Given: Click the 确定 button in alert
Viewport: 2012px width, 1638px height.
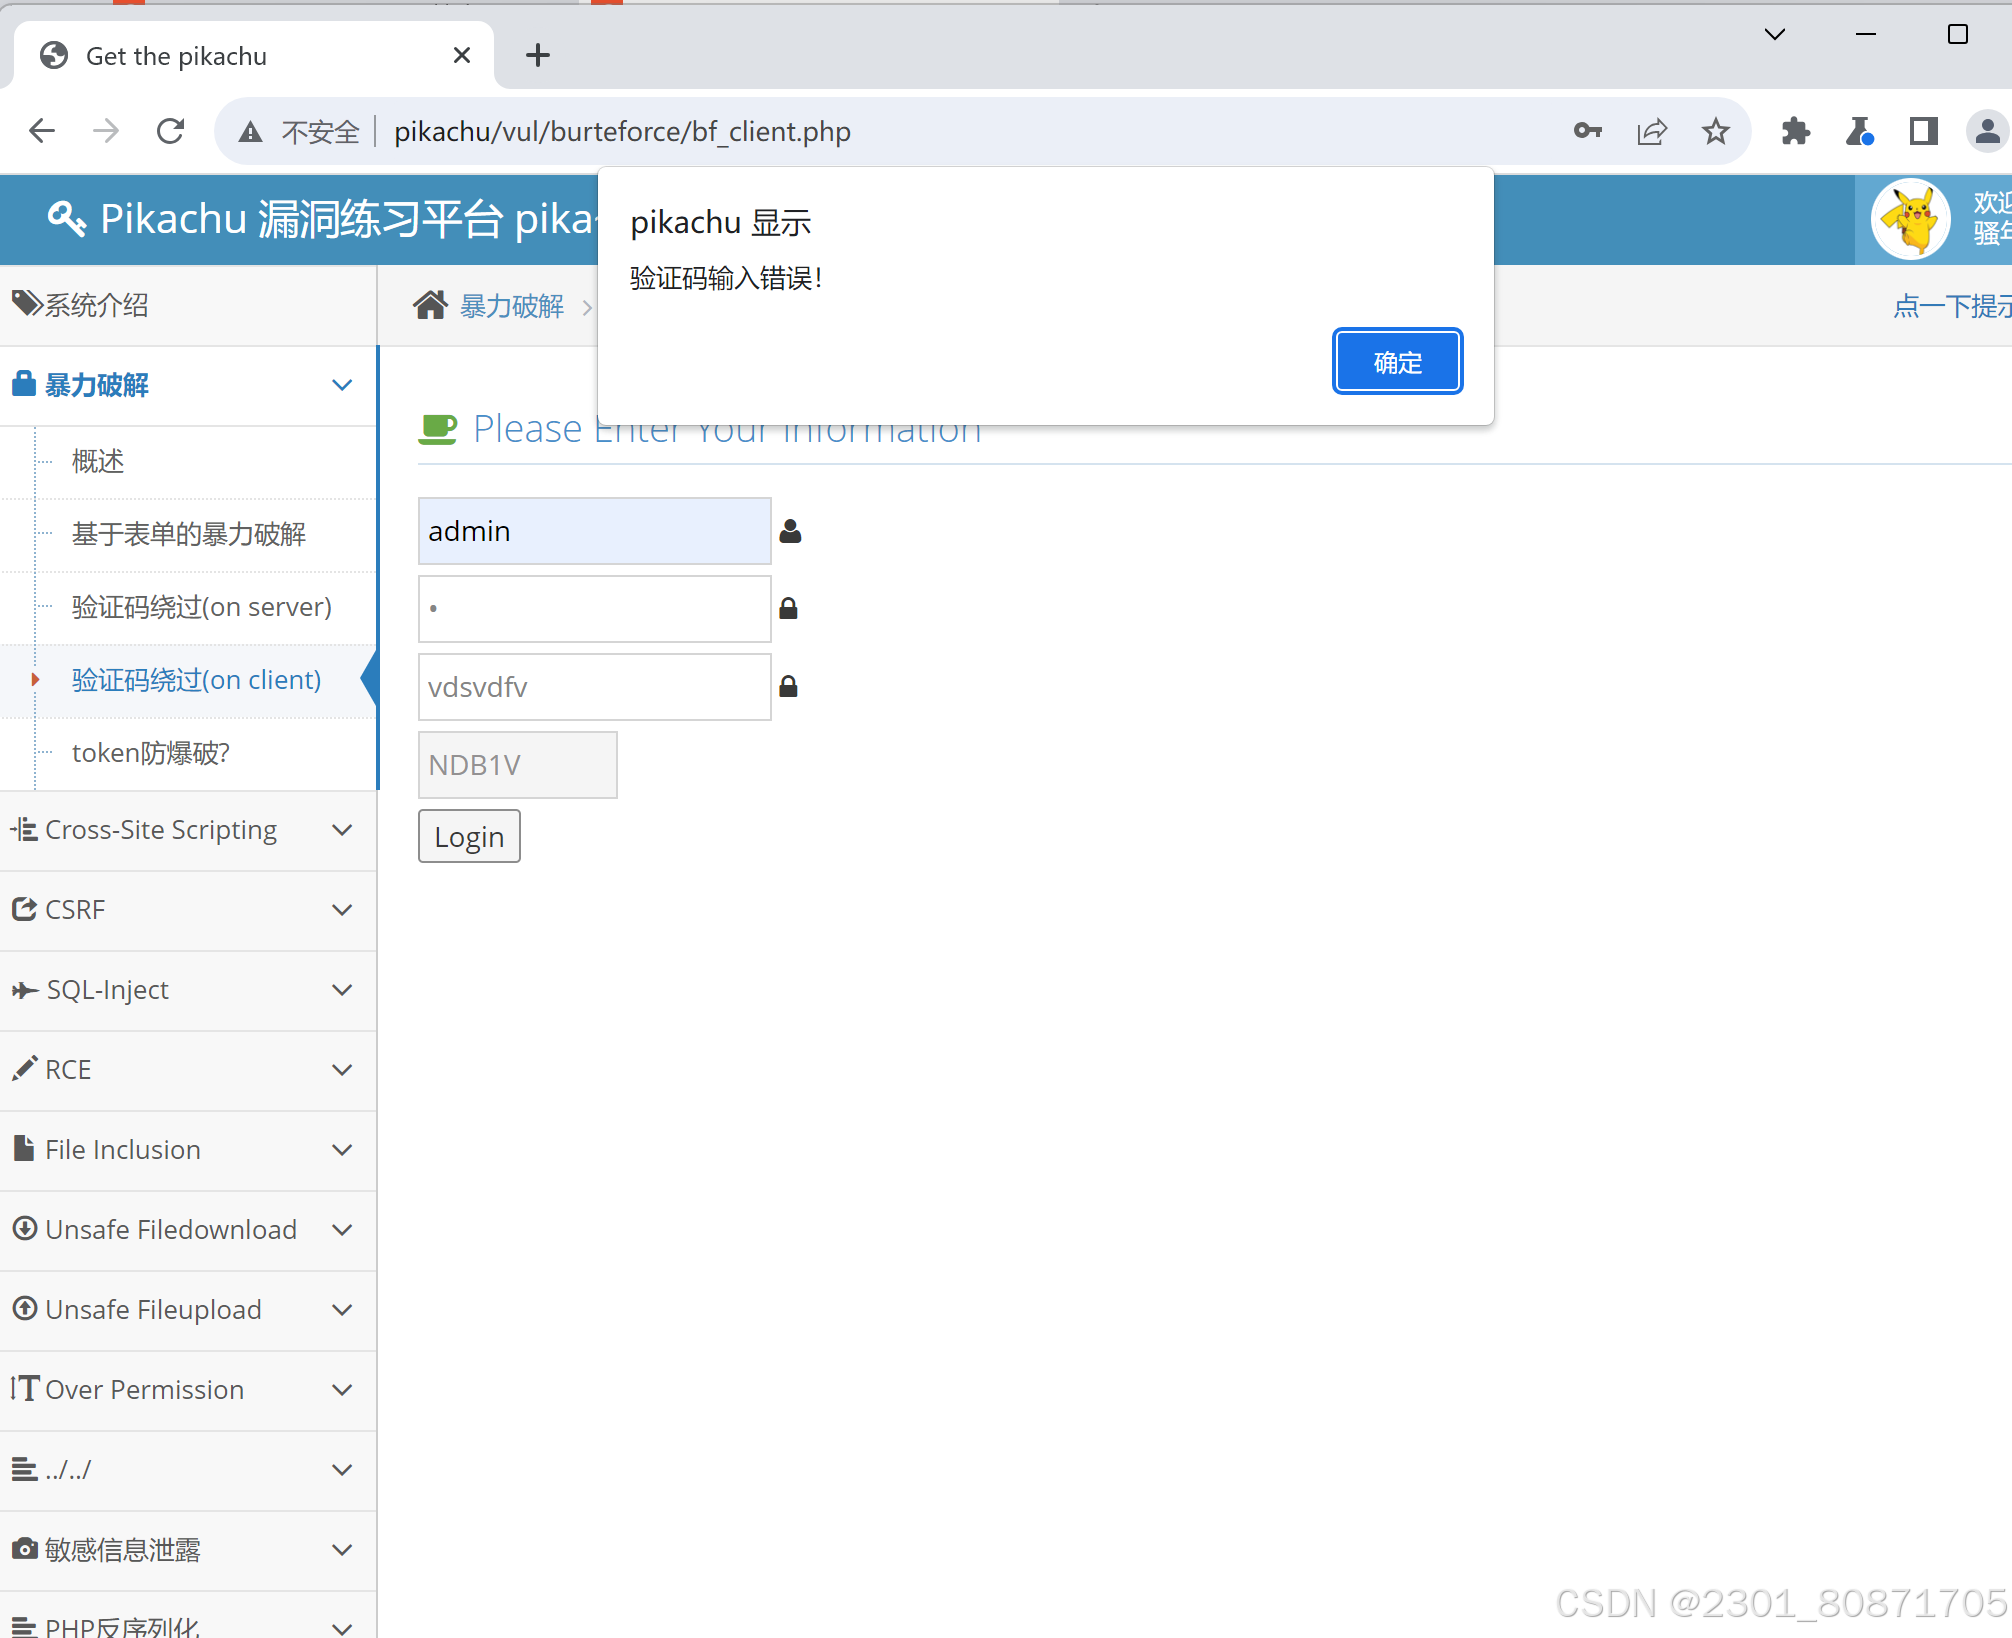Looking at the screenshot, I should 1397,362.
